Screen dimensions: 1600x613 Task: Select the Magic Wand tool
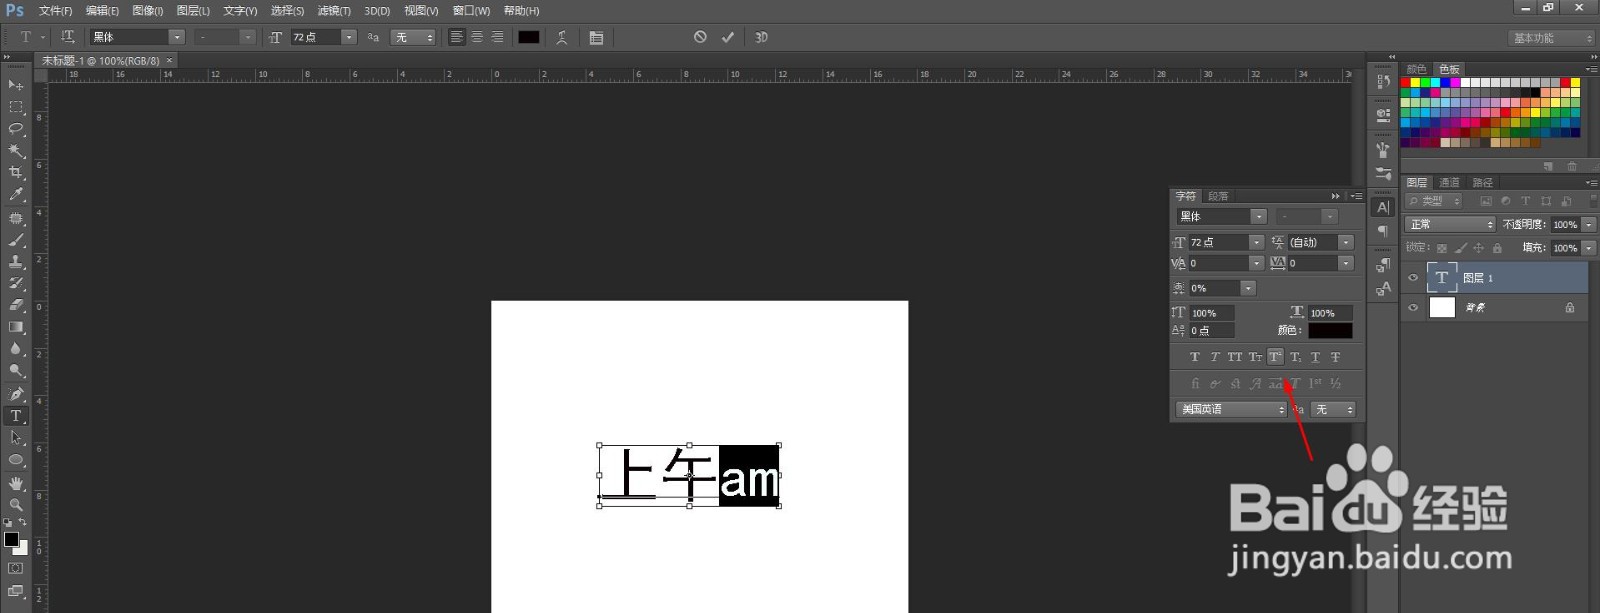[15, 151]
